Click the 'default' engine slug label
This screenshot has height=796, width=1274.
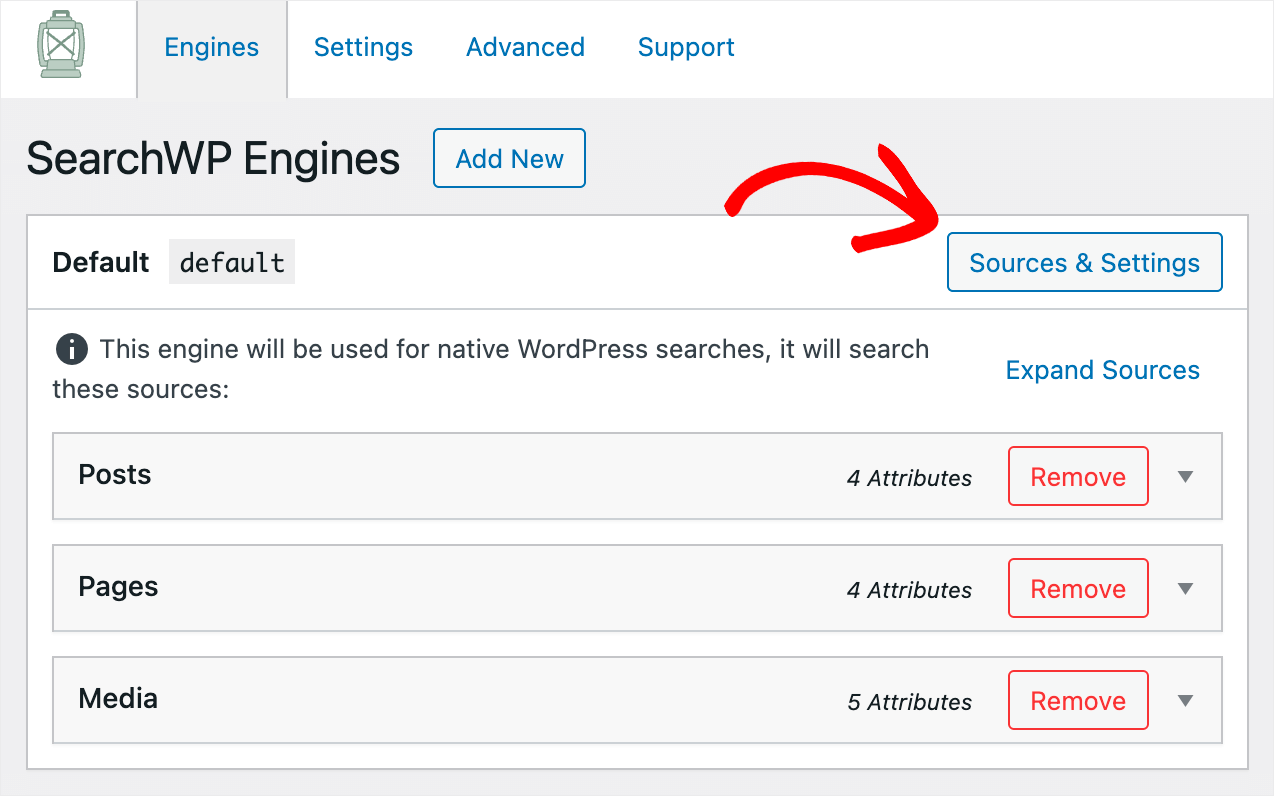pos(232,262)
